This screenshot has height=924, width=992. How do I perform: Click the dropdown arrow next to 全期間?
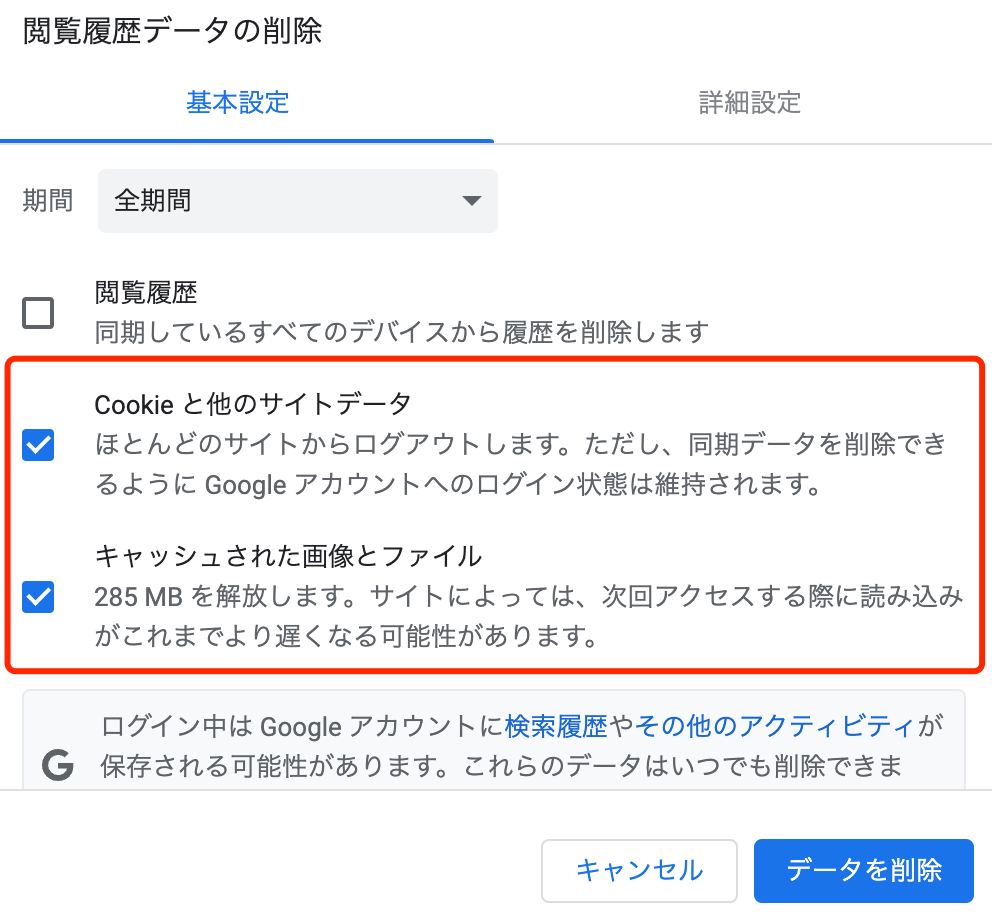(x=471, y=201)
